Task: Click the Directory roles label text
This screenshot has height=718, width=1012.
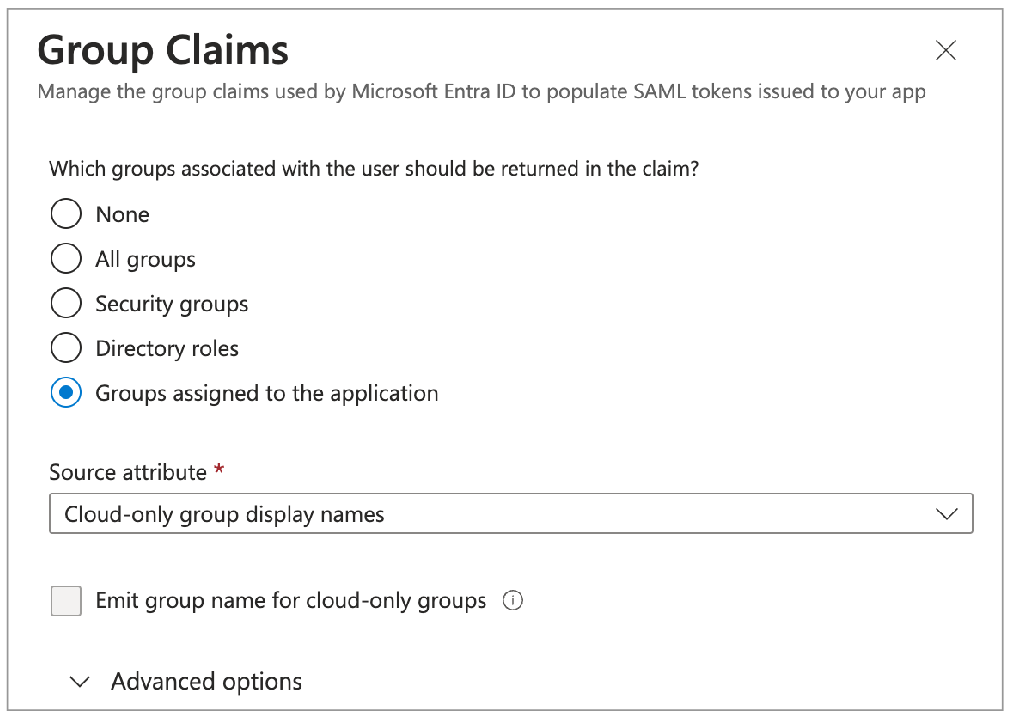Action: 167,349
